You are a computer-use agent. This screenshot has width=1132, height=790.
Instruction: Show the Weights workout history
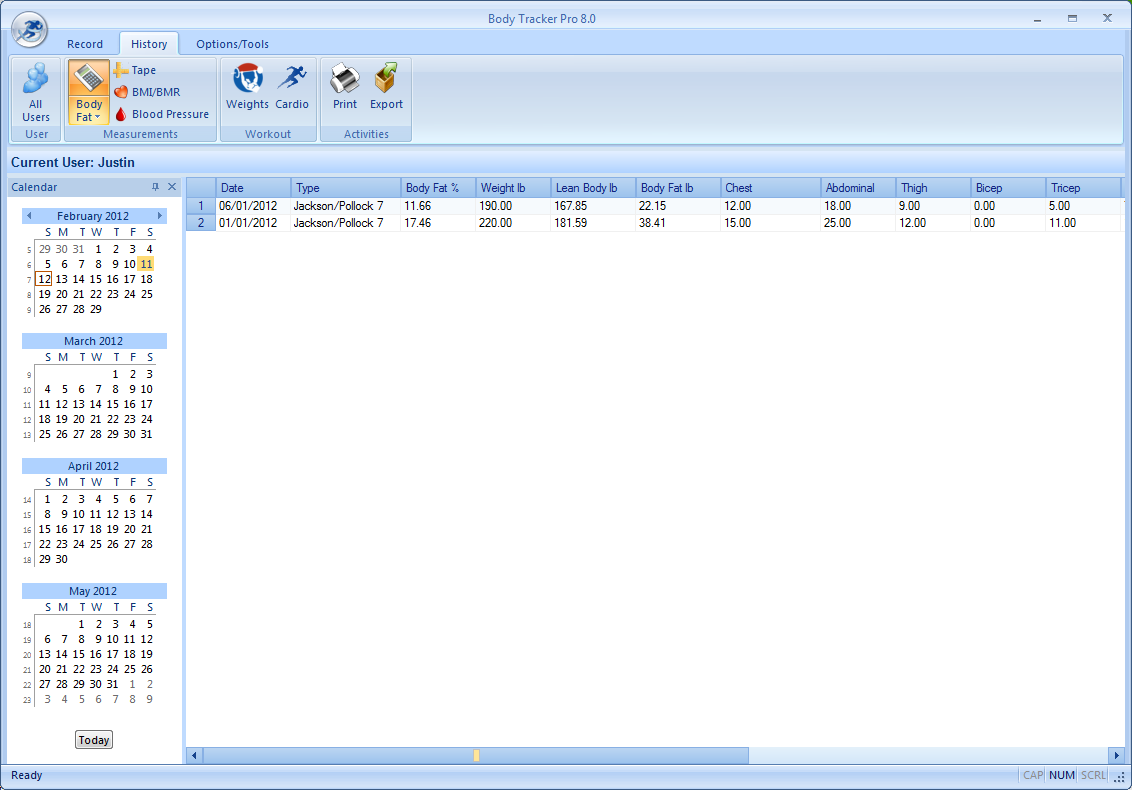(x=247, y=88)
